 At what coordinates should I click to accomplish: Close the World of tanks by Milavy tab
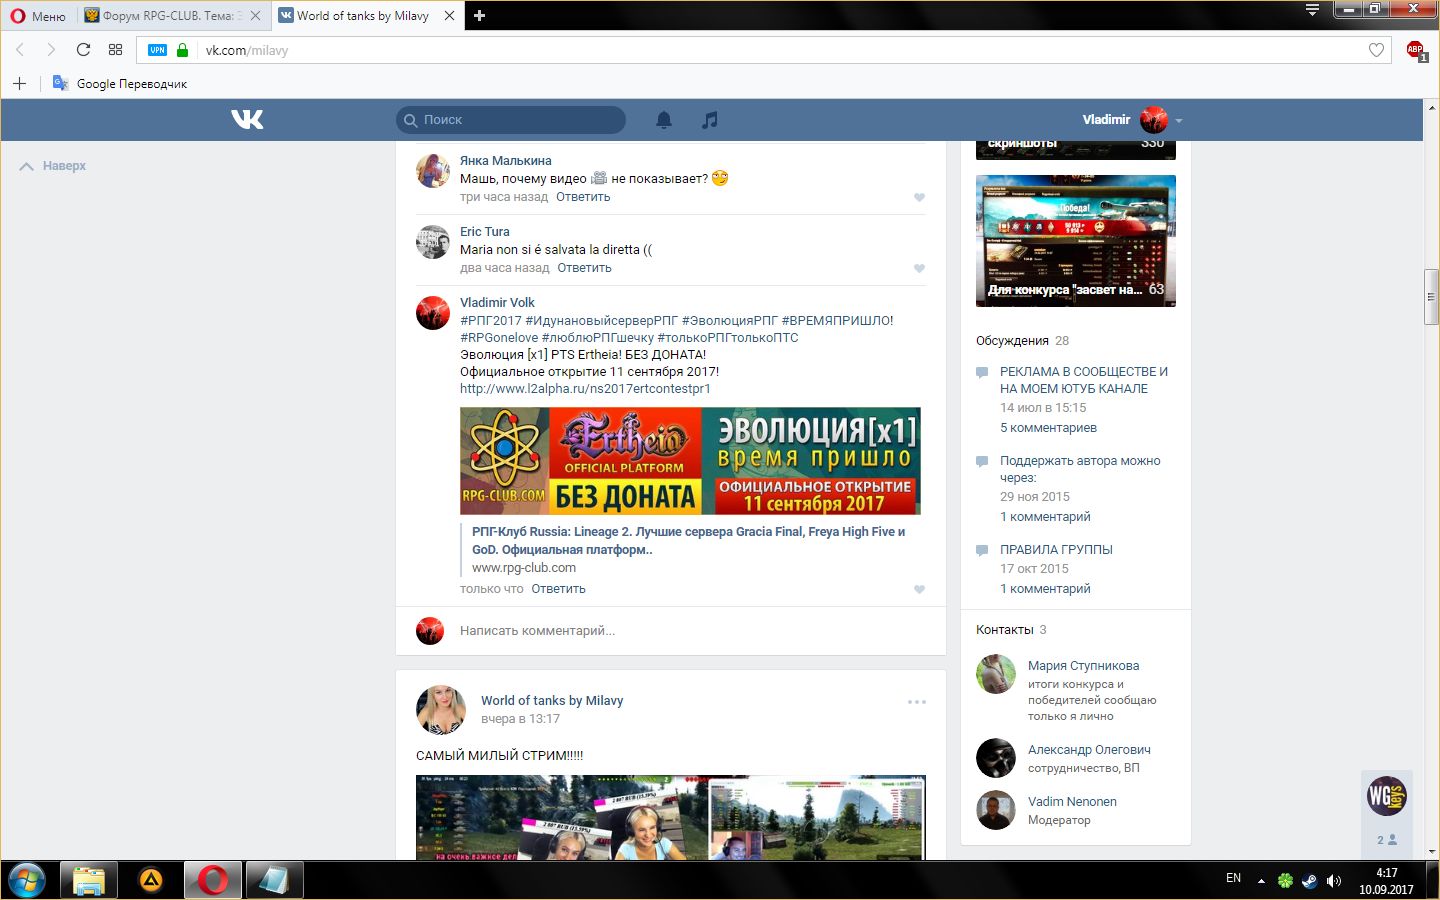point(449,15)
